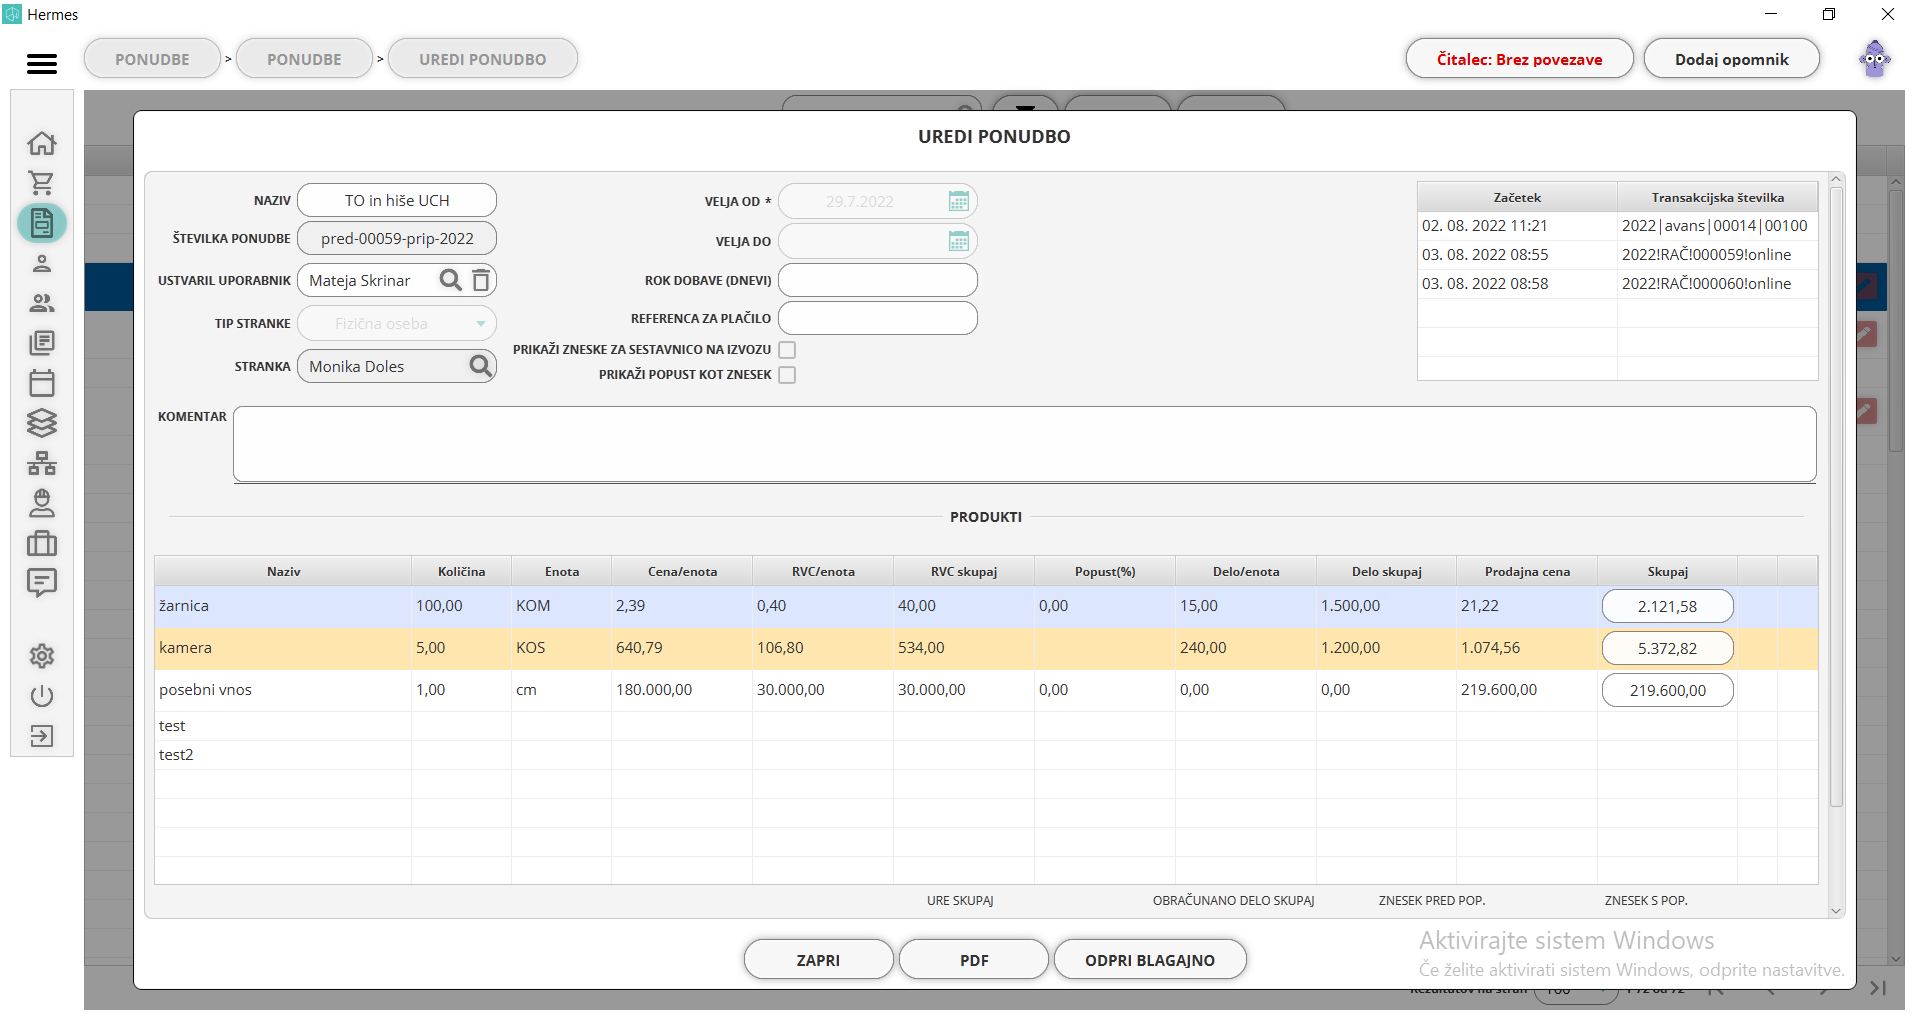Search user with magnifier next to Mateja Skrinar
This screenshot has height=1030, width=1920.
[x=451, y=280]
